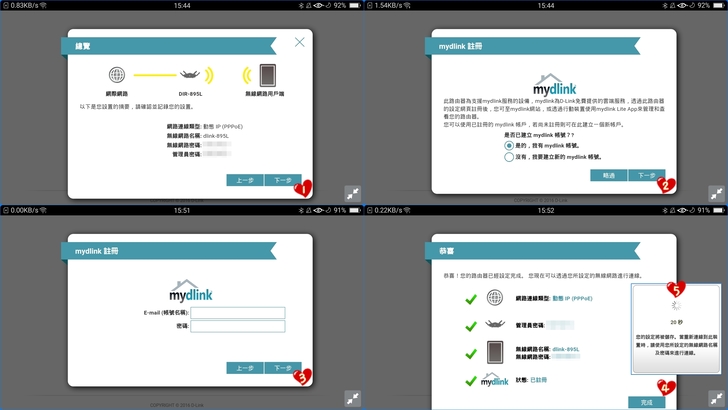Click the green checkmark in the 無線網路名稱 row
The height and width of the screenshot is (410, 728).
point(471,354)
